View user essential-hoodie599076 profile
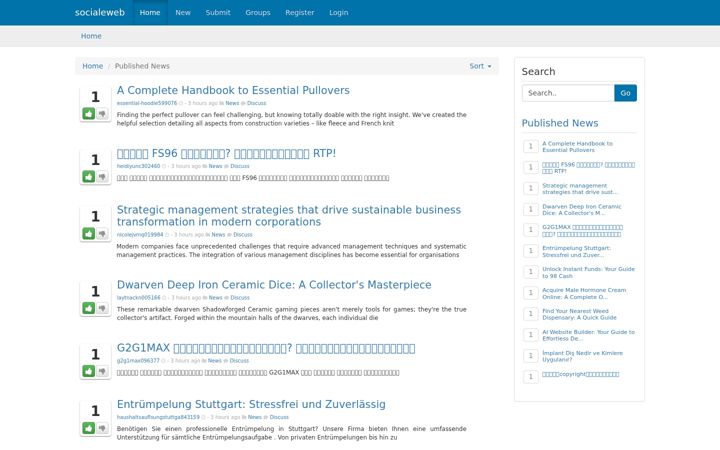This screenshot has width=720, height=450. coord(146,103)
